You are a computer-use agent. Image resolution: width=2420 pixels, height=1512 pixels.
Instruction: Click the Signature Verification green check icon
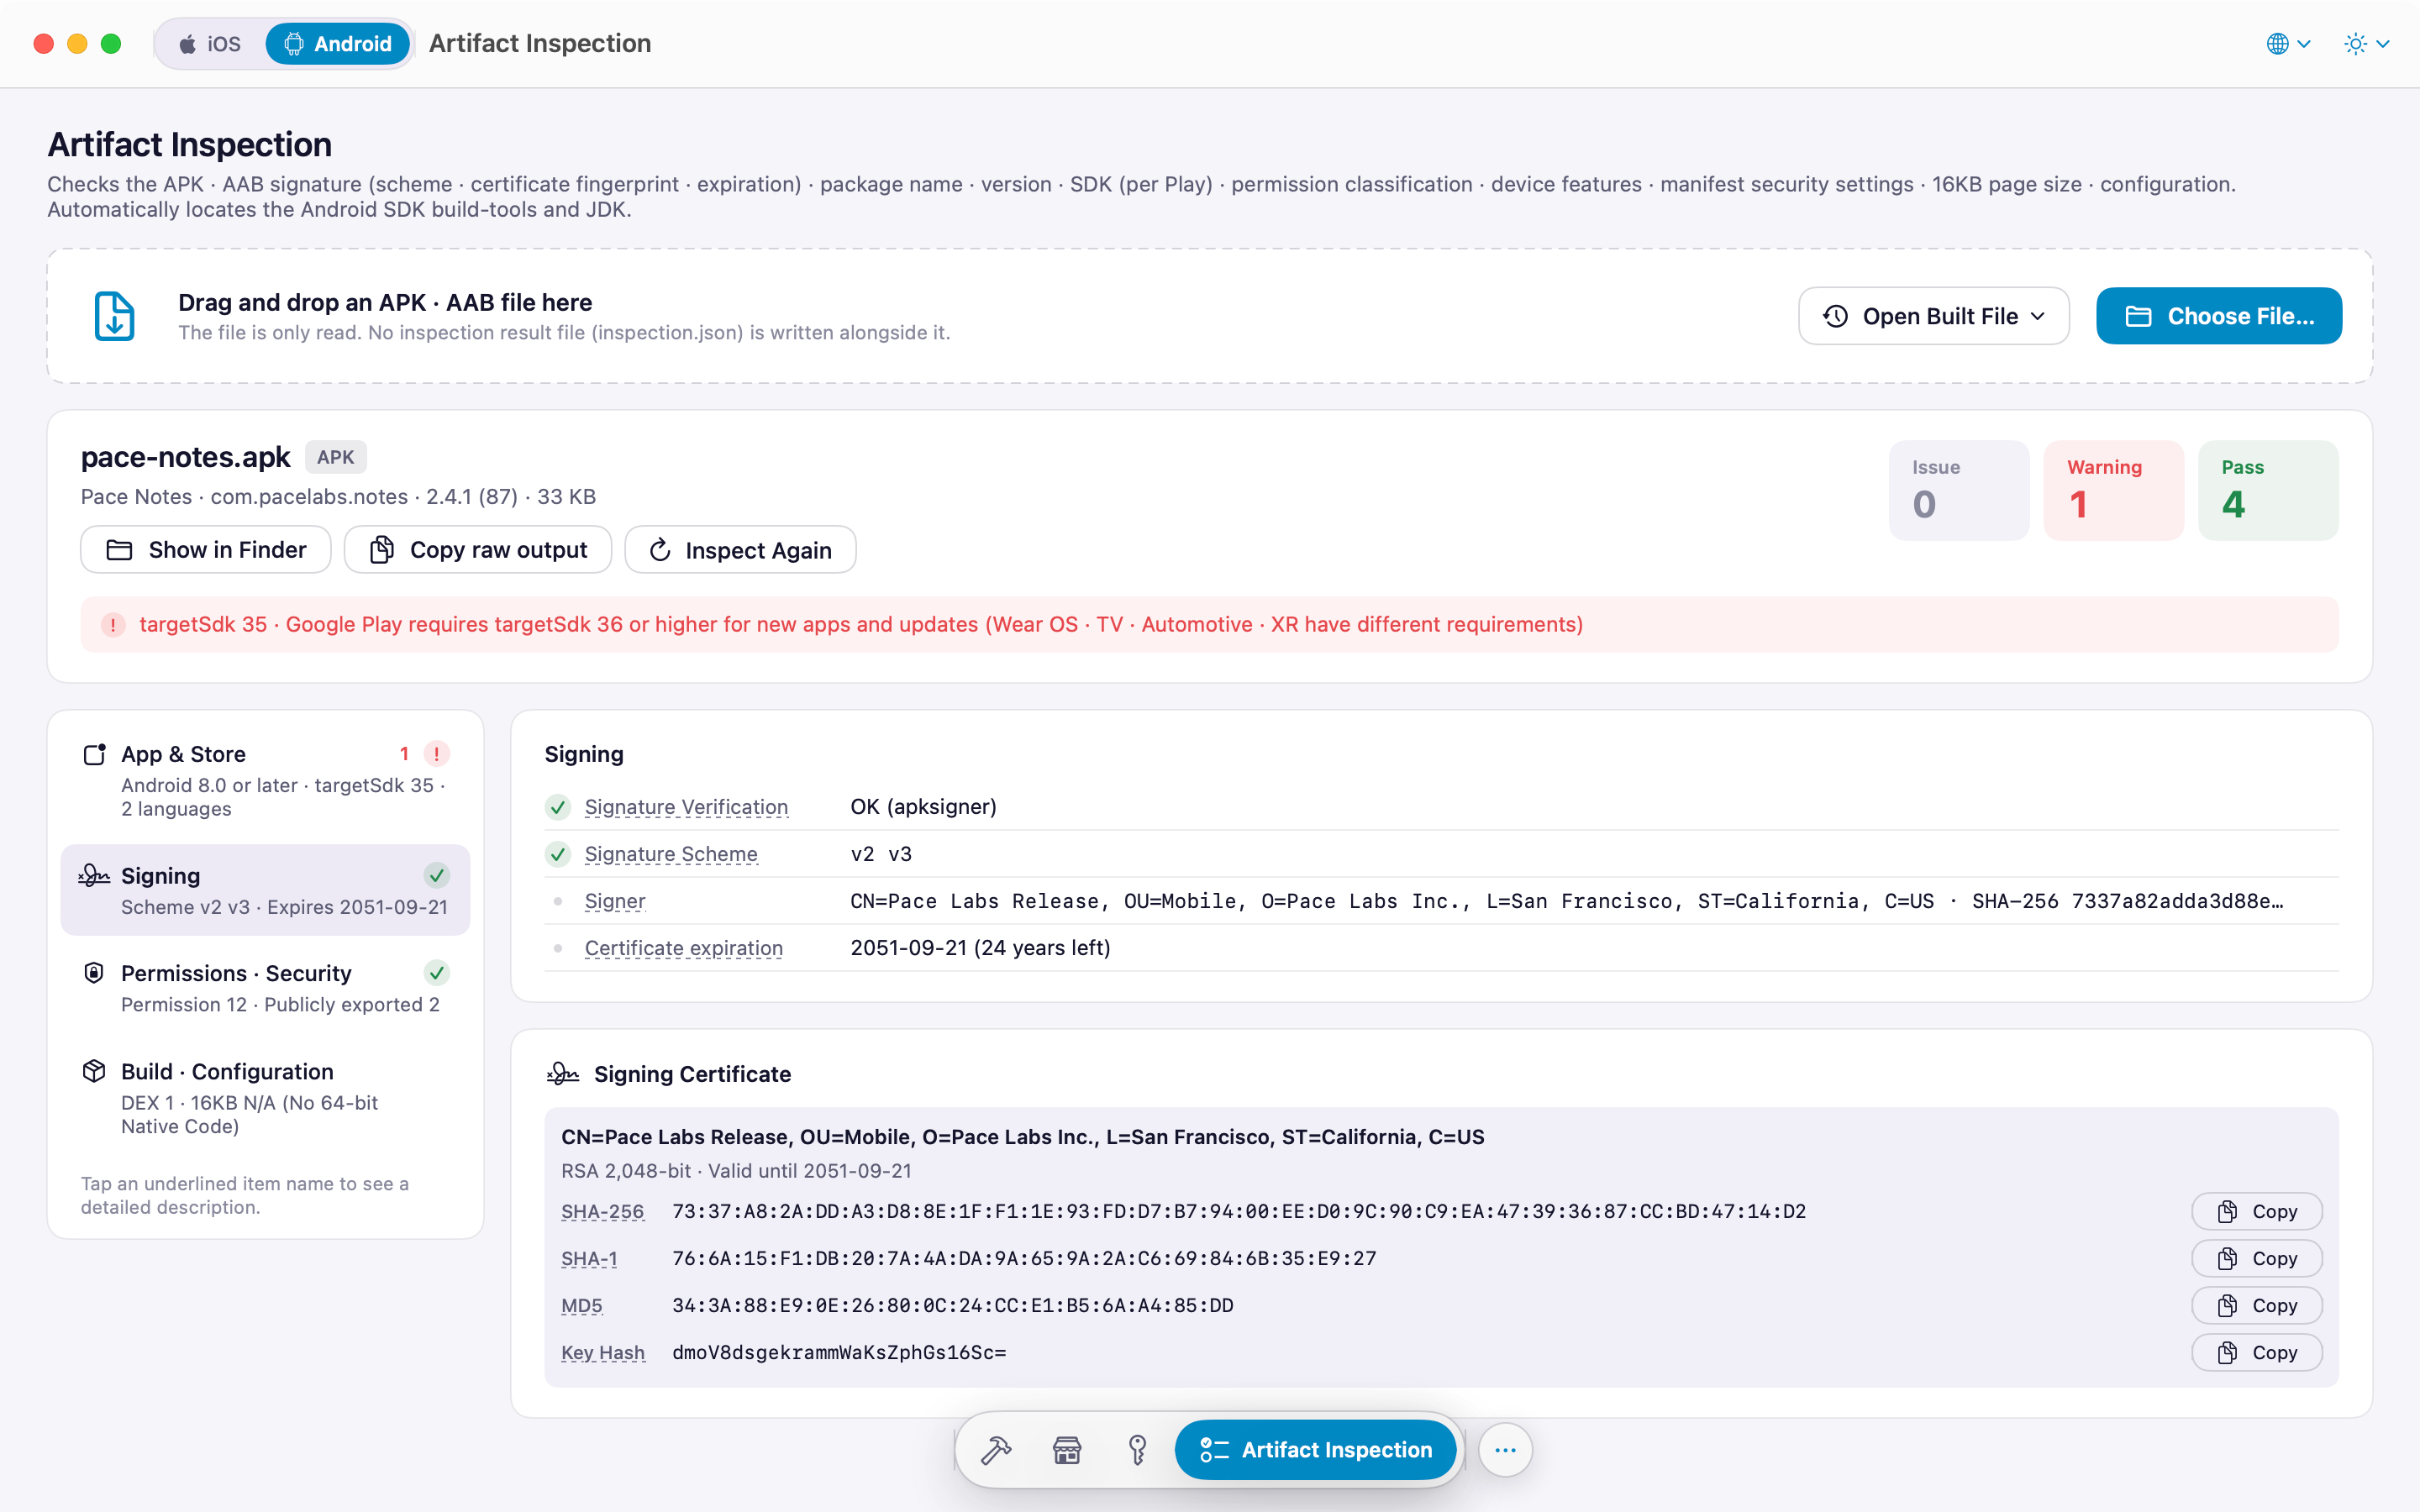(558, 807)
